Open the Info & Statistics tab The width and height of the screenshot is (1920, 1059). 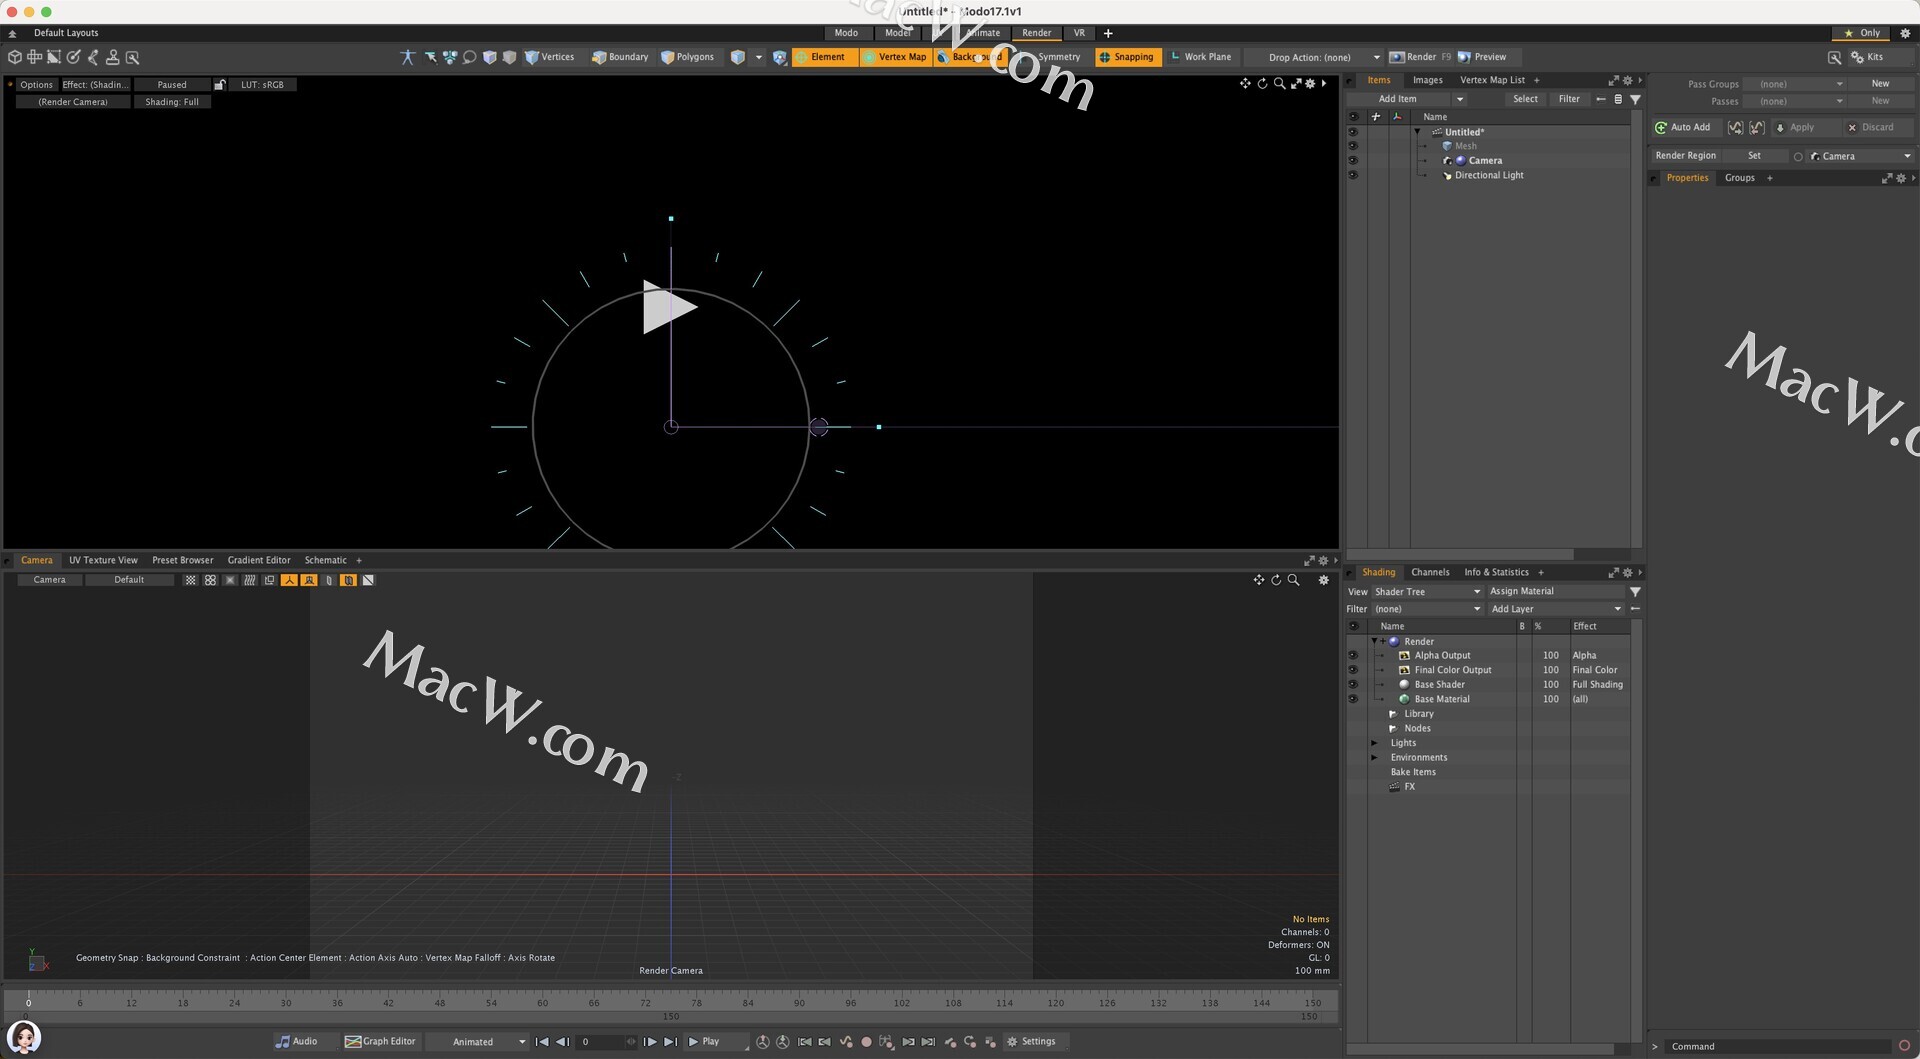point(1496,573)
